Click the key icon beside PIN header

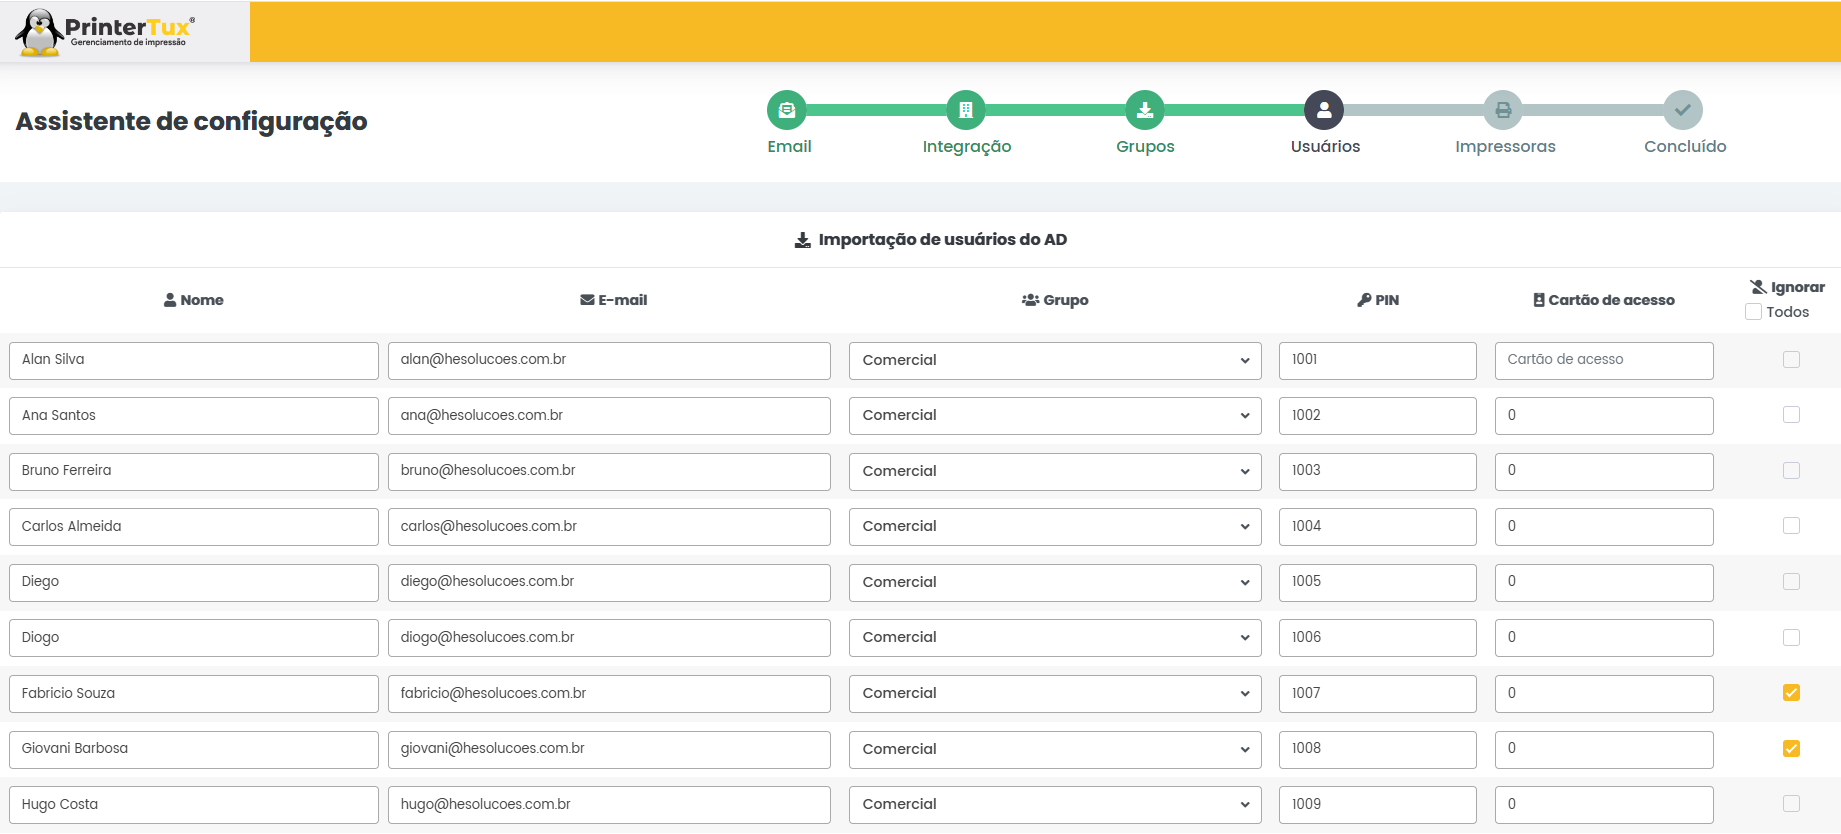1364,300
